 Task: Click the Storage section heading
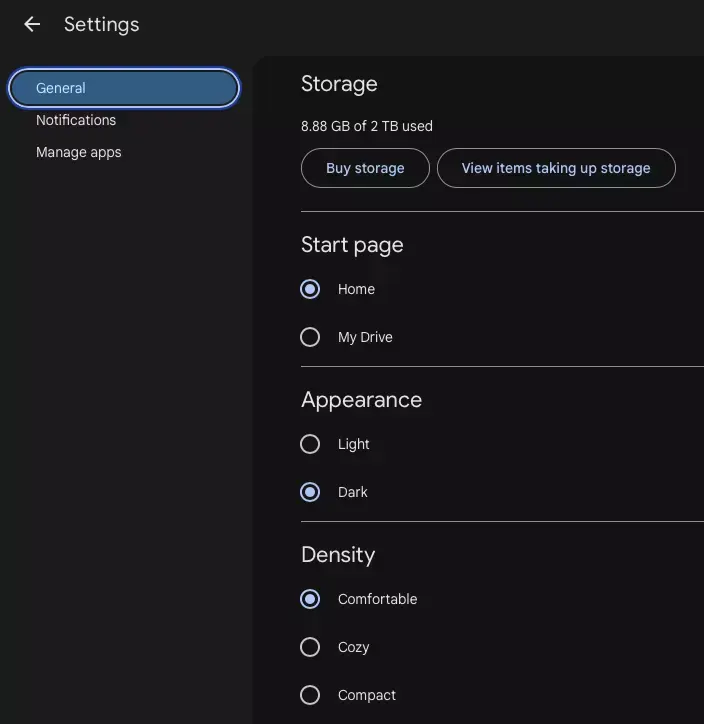pos(339,84)
